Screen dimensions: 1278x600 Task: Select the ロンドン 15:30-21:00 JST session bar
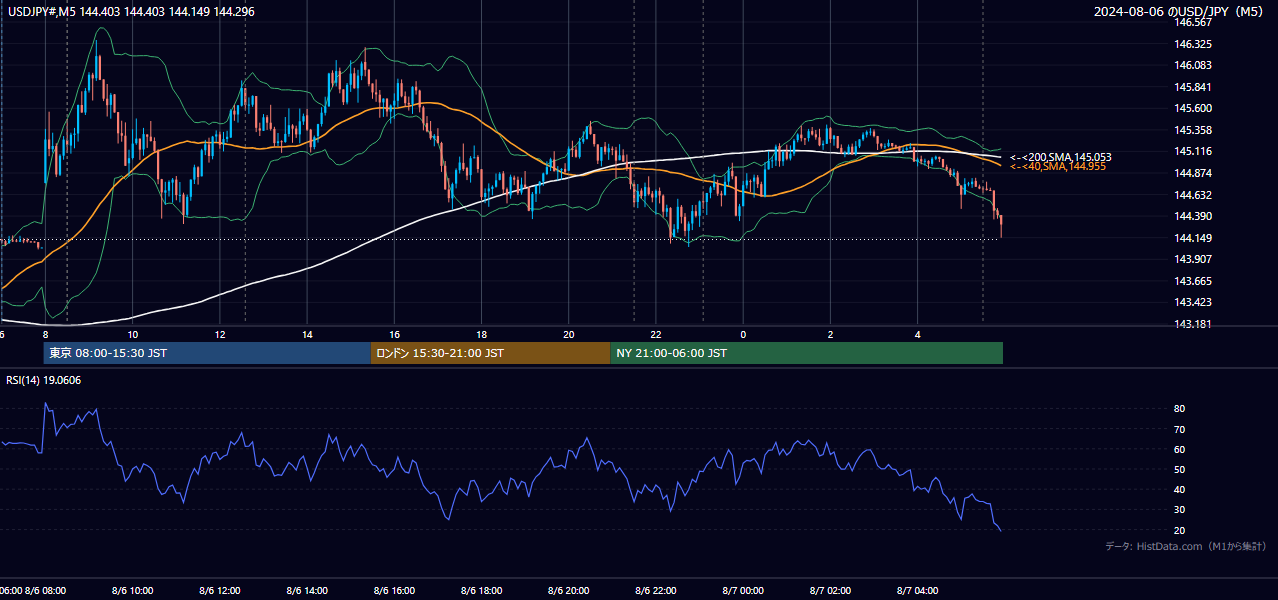point(490,353)
